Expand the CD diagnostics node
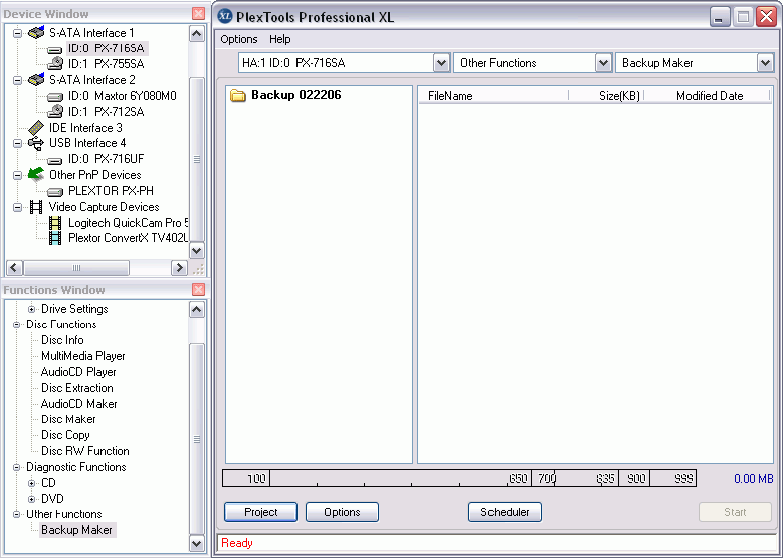Image resolution: width=783 pixels, height=558 pixels. click(x=31, y=483)
